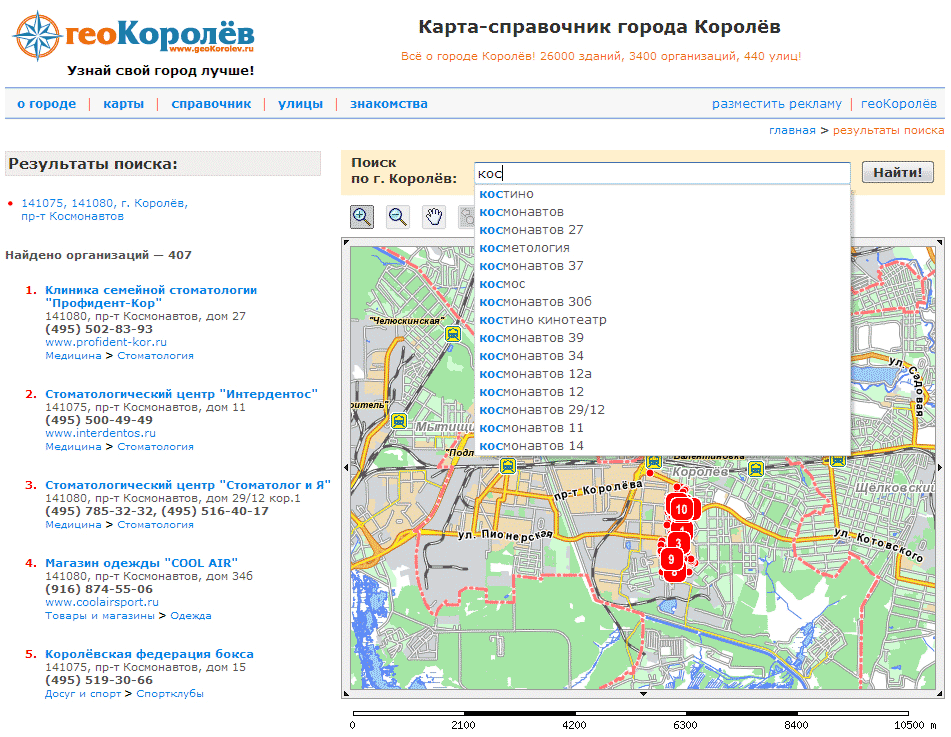Click red map marker number 3
951x737 pixels.
coord(678,542)
